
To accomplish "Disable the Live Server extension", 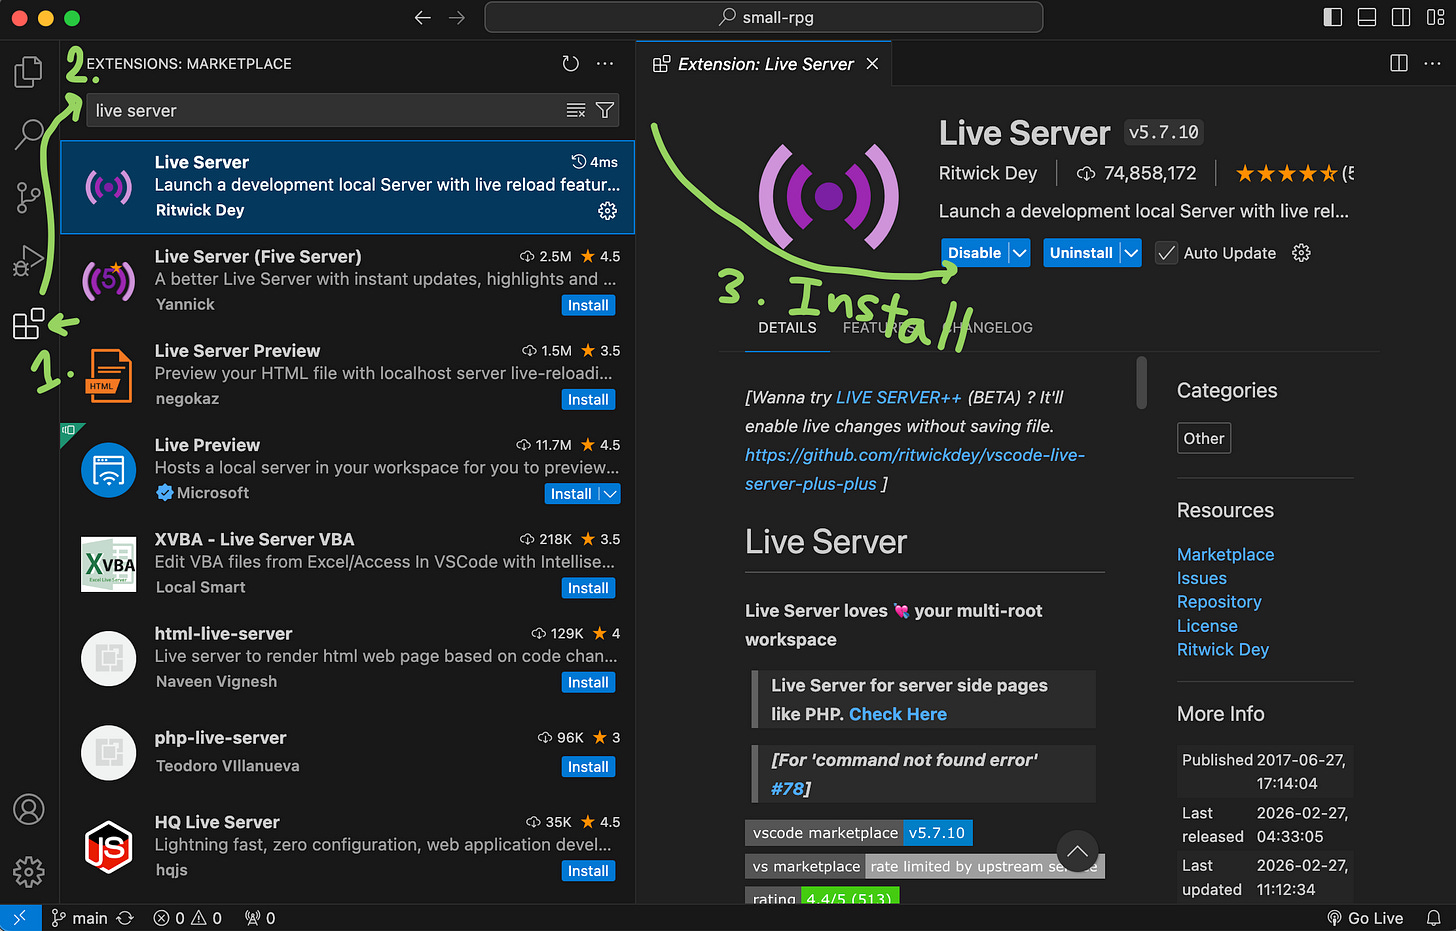I will [974, 253].
